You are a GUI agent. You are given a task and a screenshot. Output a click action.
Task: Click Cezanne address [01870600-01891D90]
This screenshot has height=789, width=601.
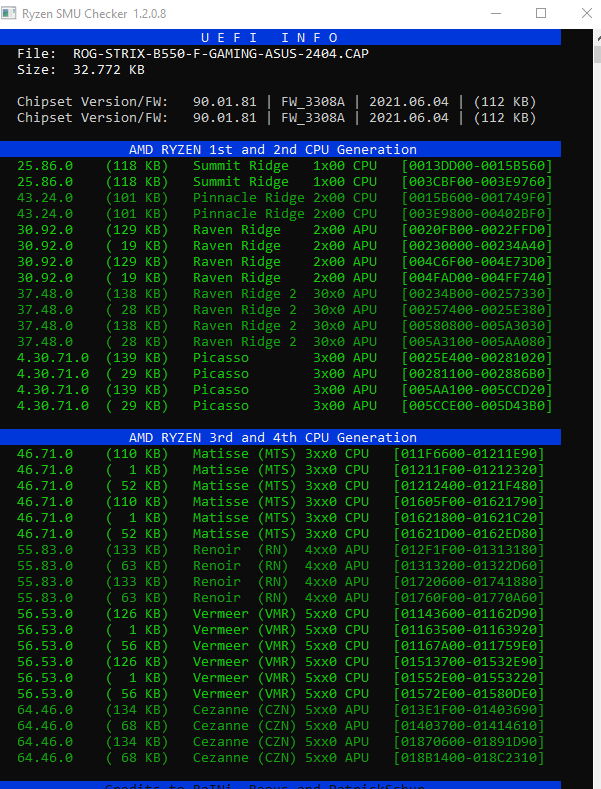(469, 742)
